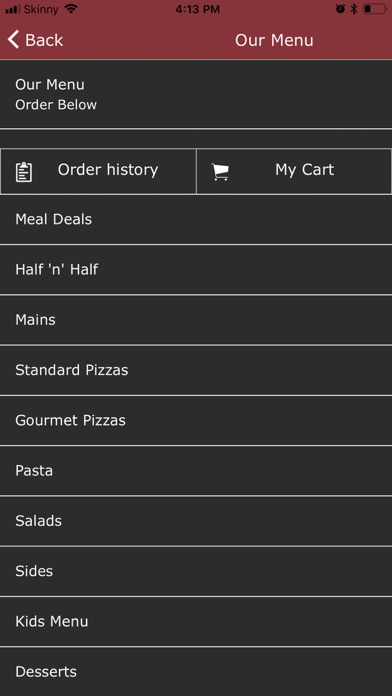This screenshot has width=392, height=696.
Task: Open the Meal Deals category
Action: [196, 220]
